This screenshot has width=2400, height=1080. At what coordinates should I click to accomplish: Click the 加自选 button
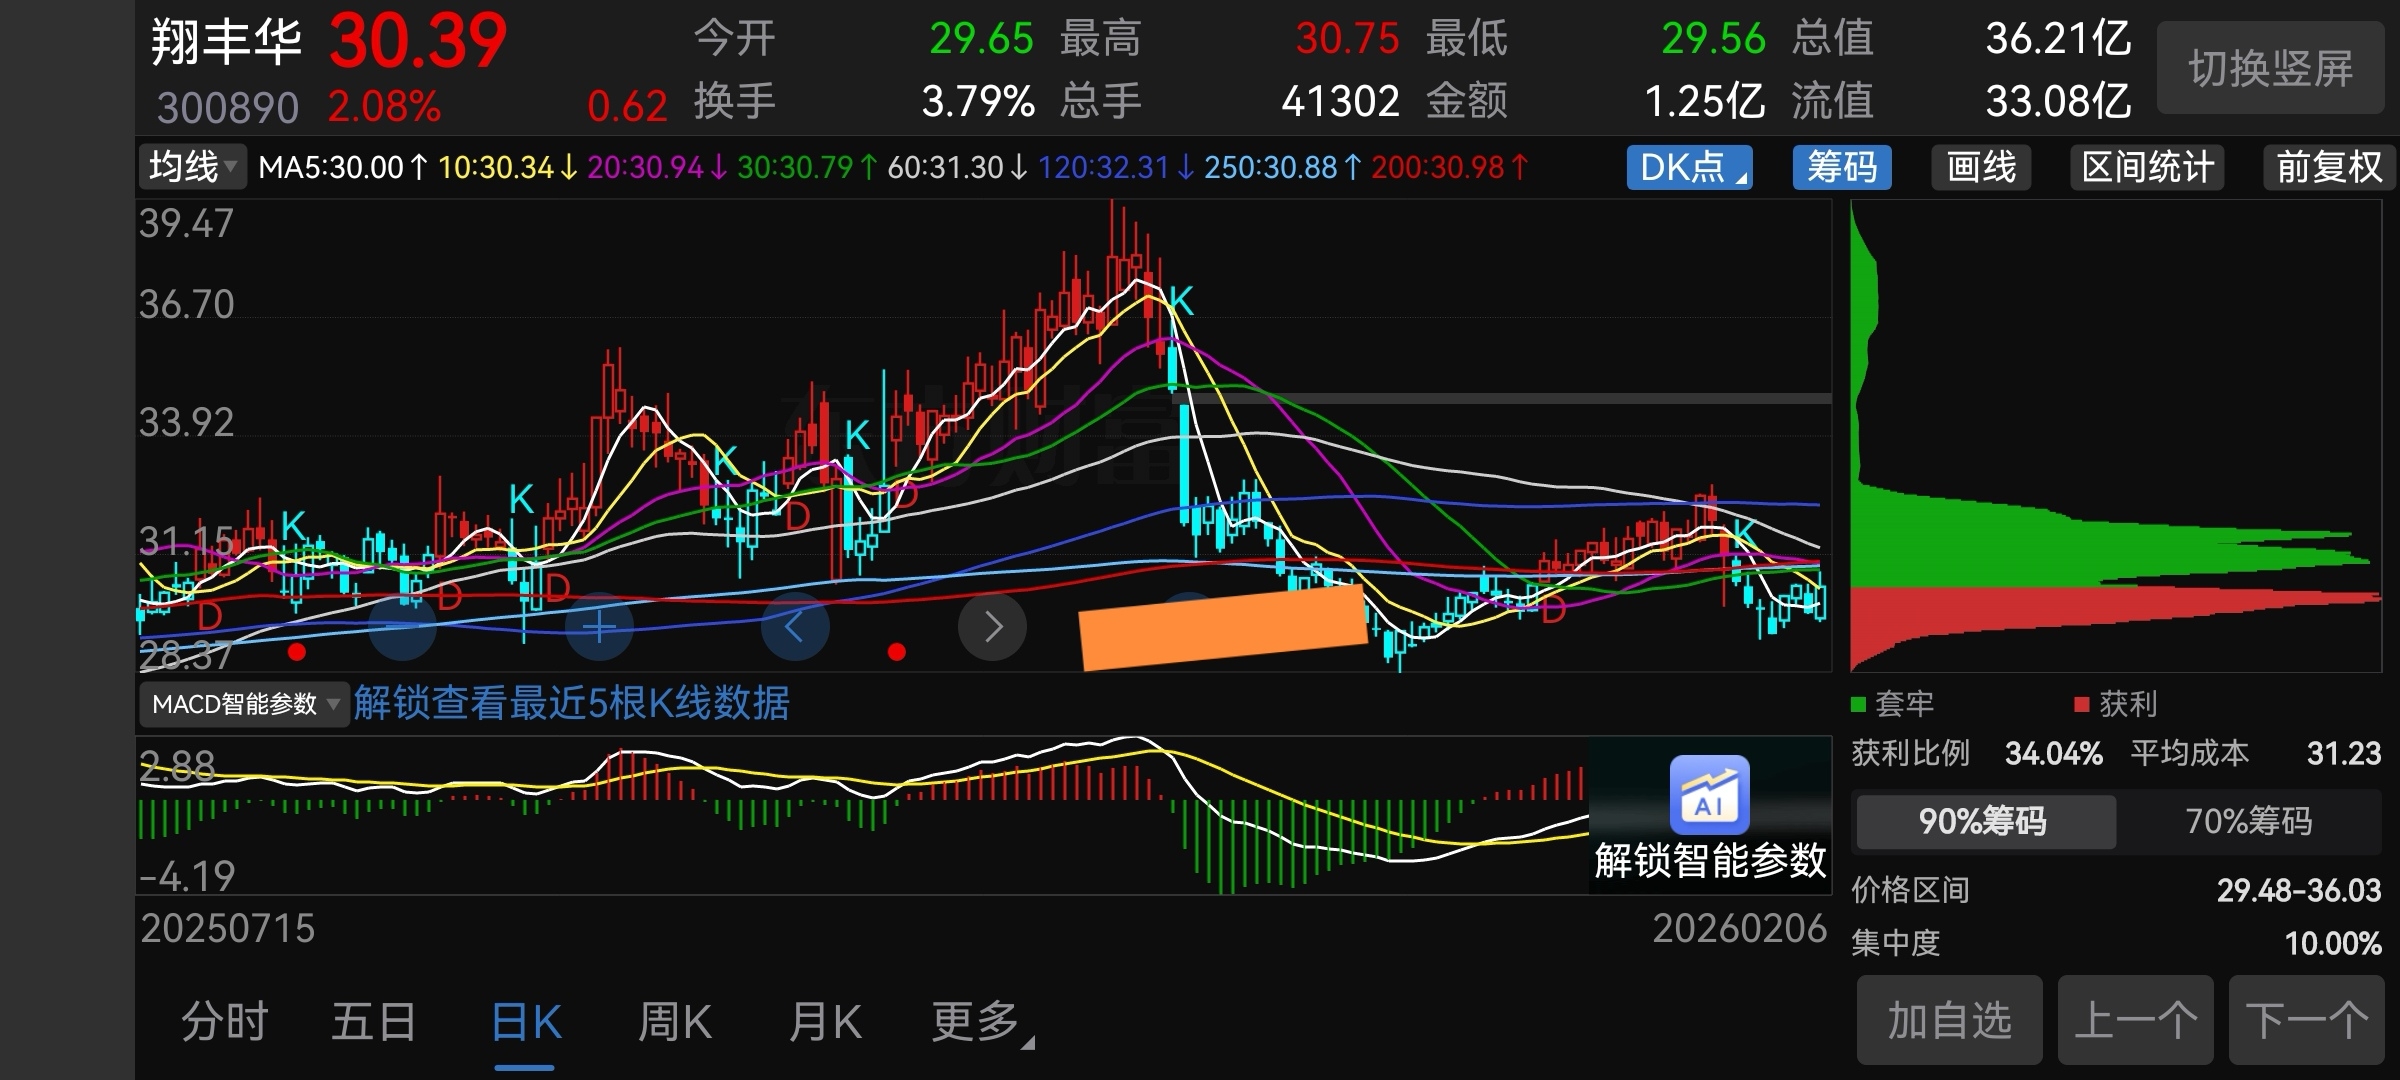[x=1948, y=1021]
